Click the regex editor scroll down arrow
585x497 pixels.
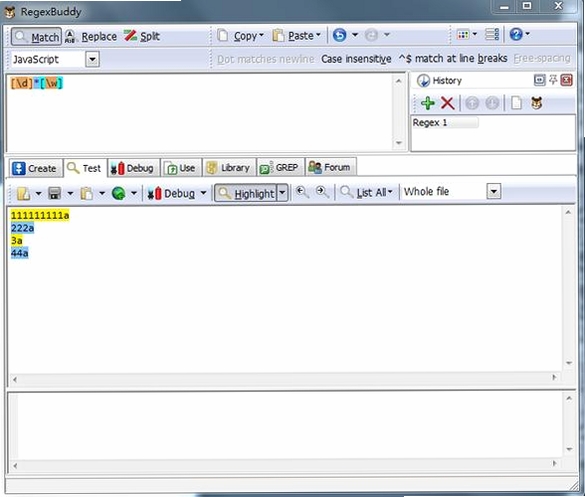[399, 143]
